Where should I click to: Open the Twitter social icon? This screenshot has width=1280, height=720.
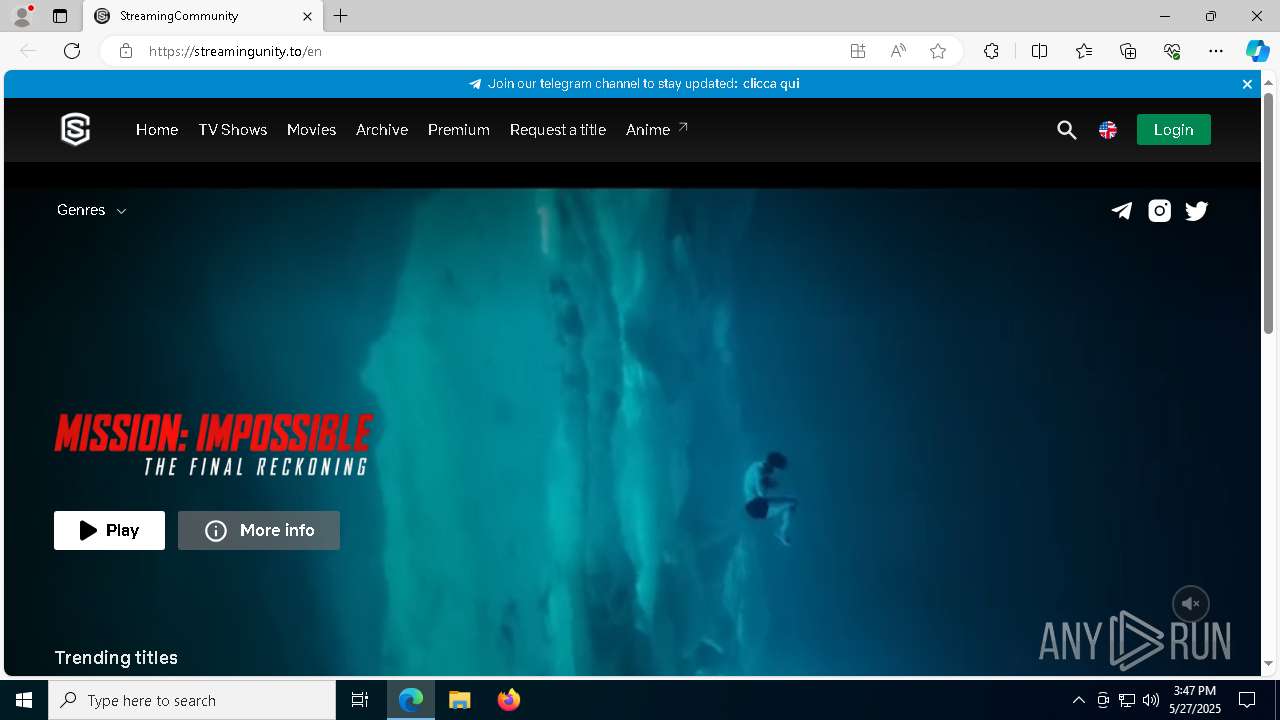[1197, 210]
